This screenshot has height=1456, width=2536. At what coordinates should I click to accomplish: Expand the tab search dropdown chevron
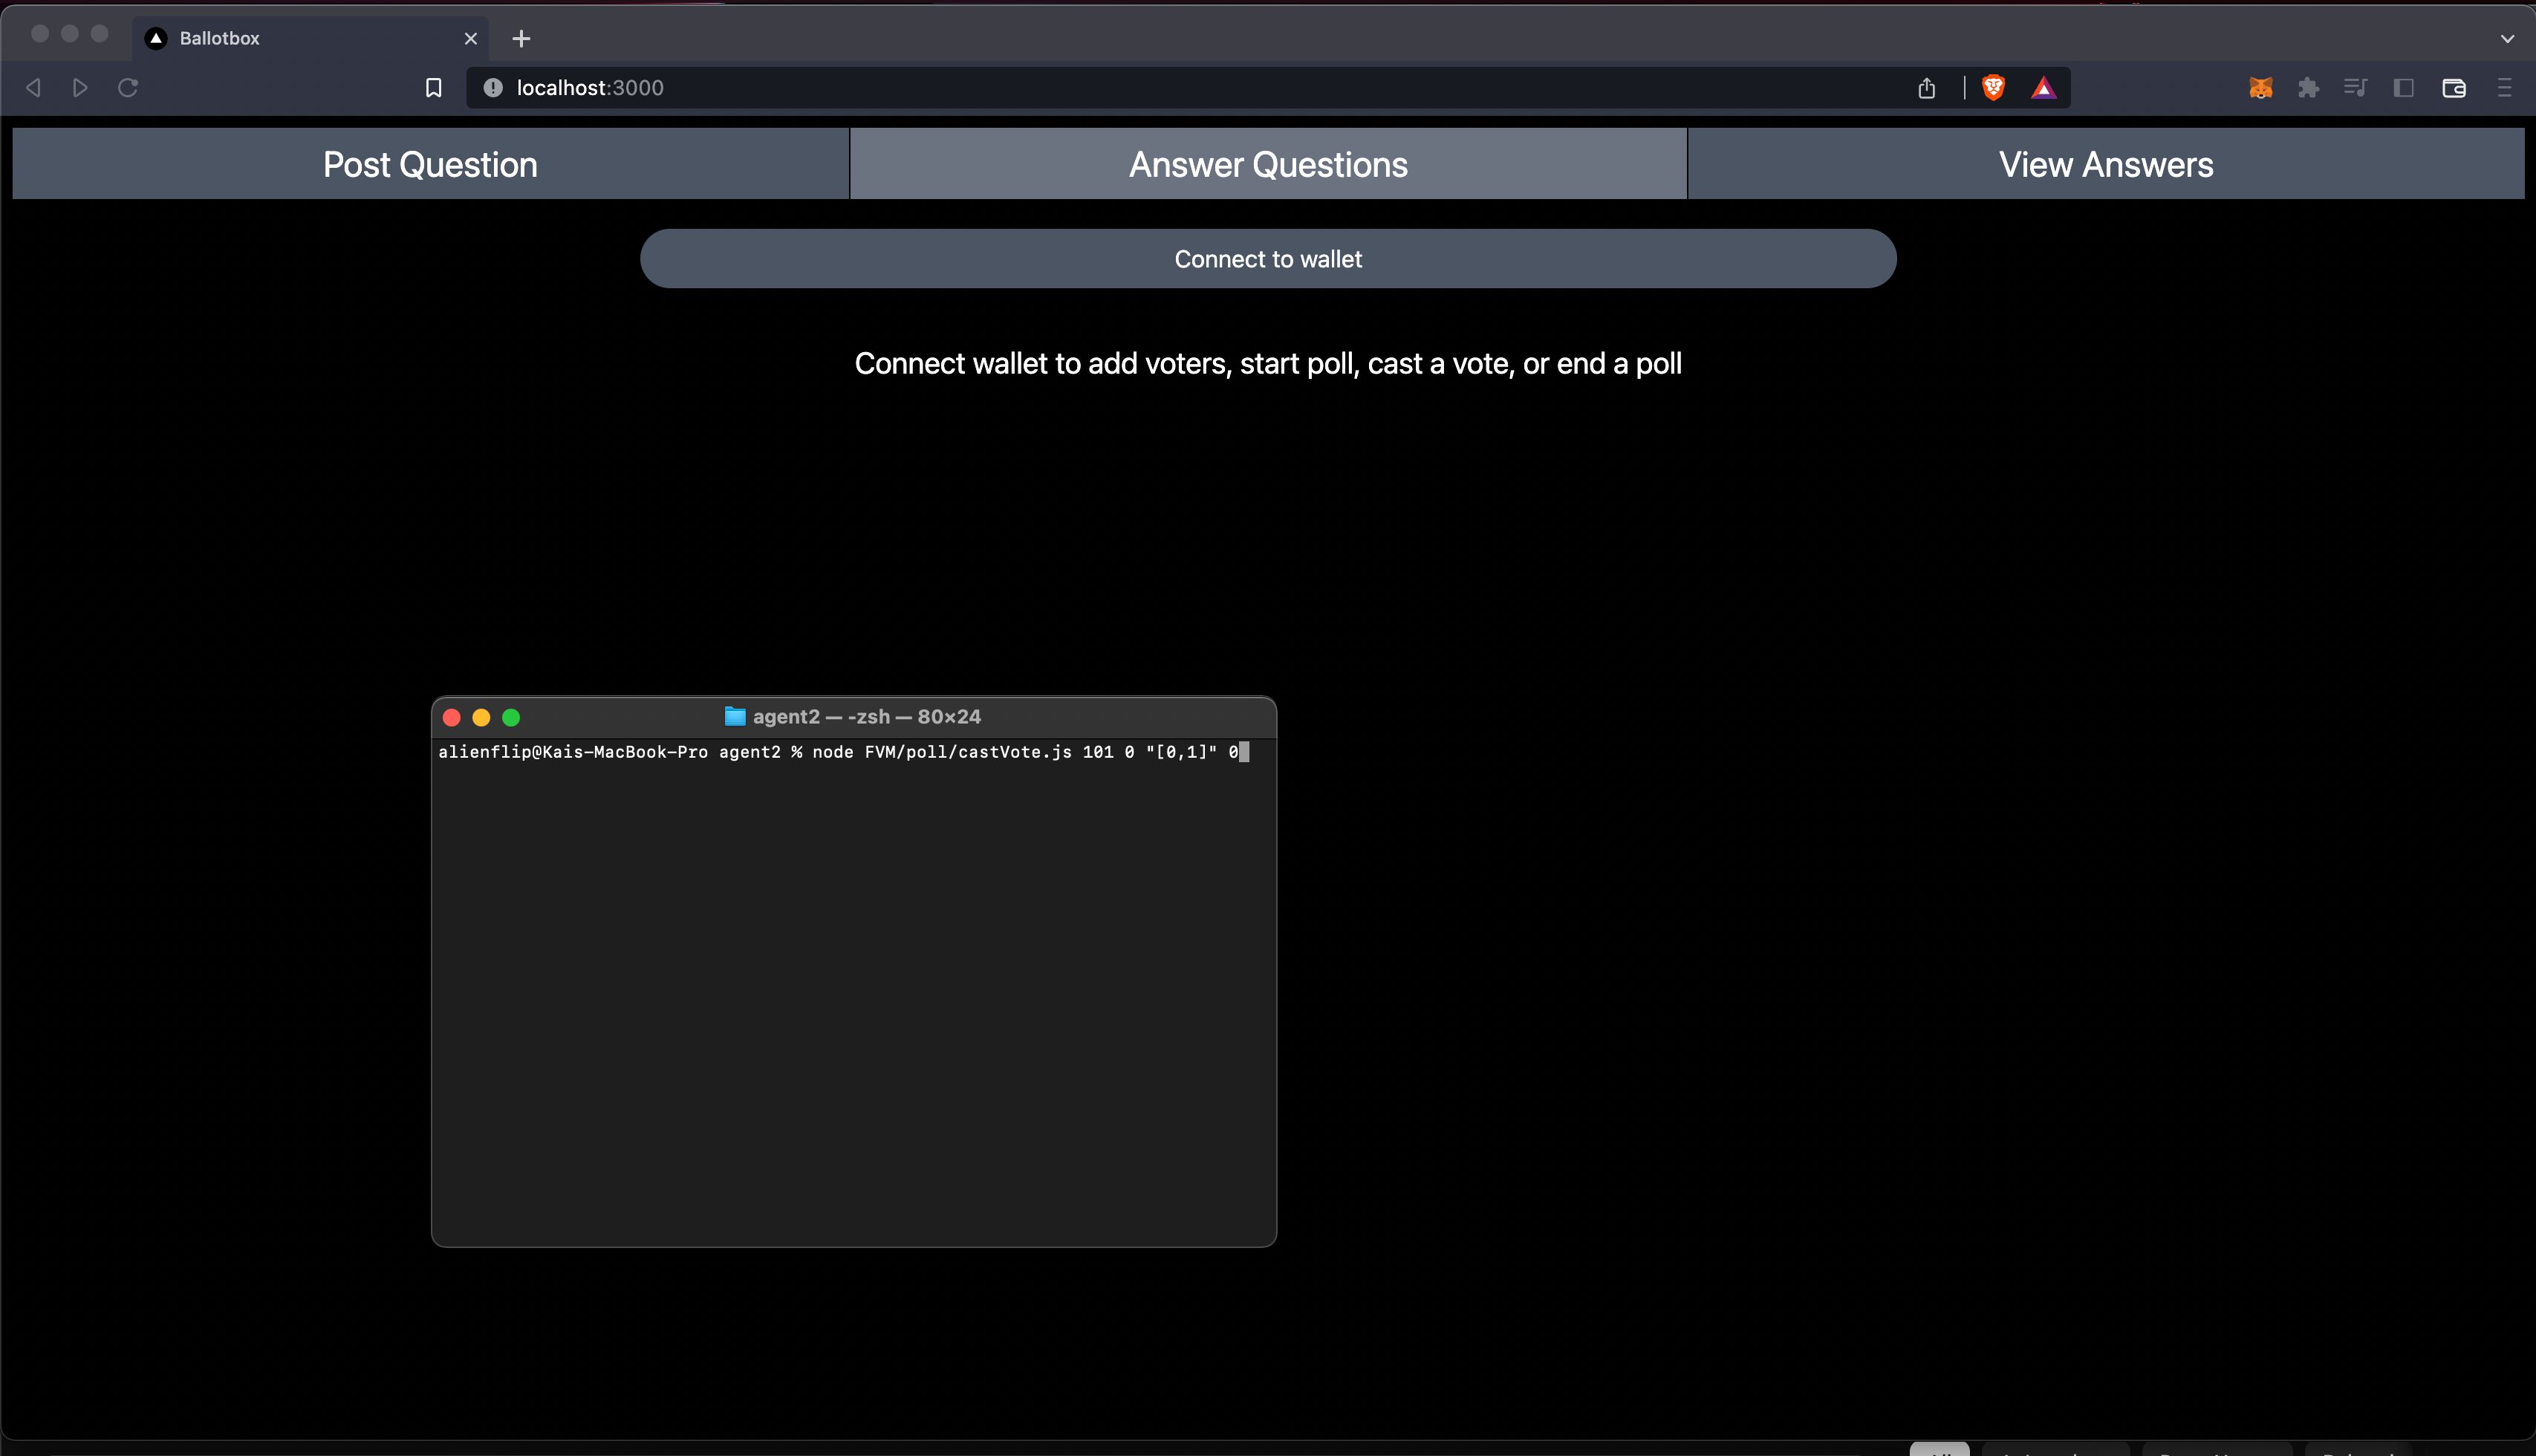coord(2507,38)
